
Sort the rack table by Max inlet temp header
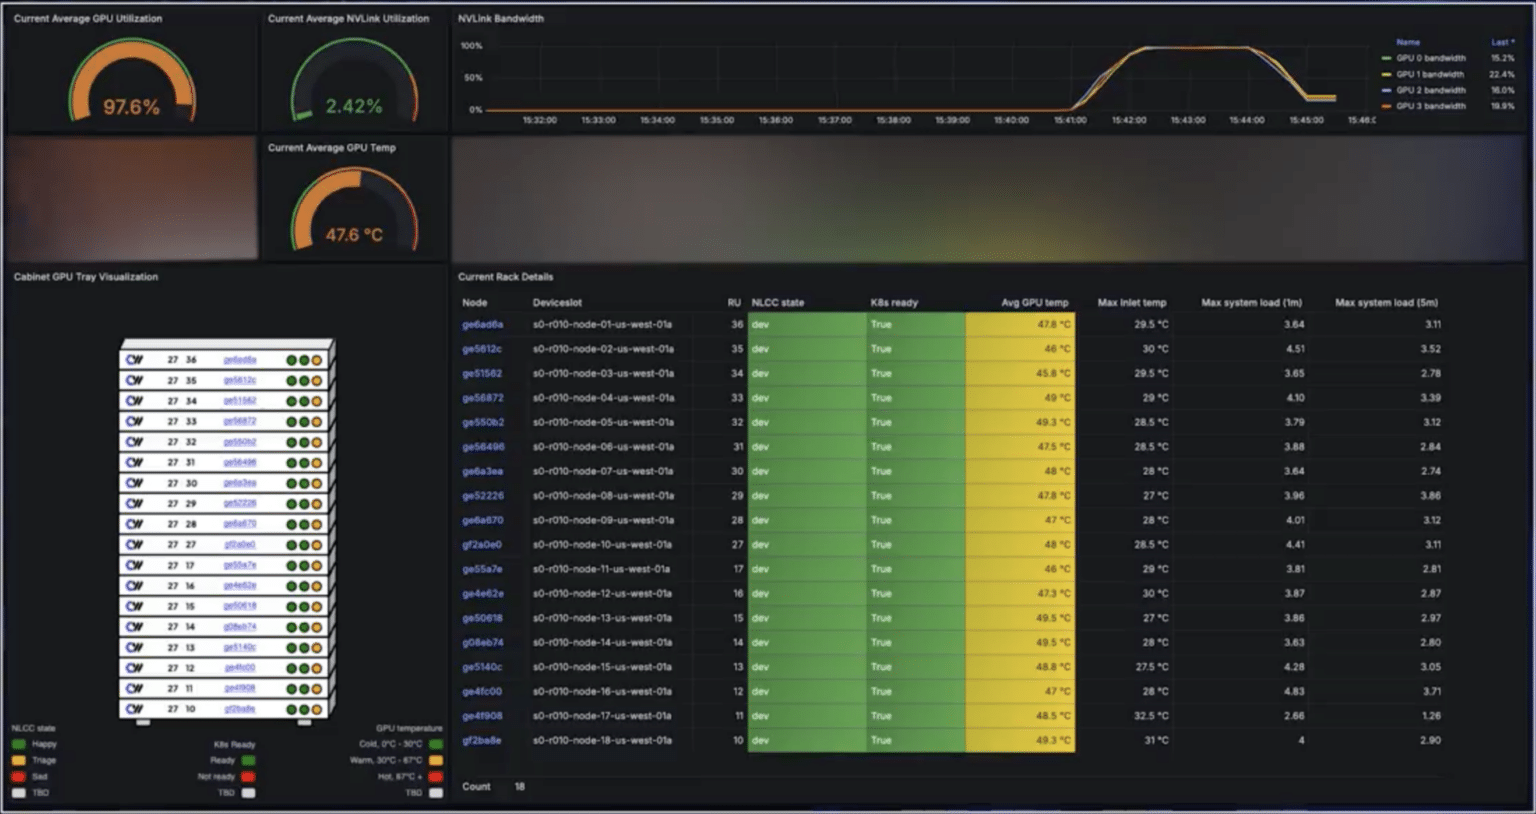(1131, 302)
